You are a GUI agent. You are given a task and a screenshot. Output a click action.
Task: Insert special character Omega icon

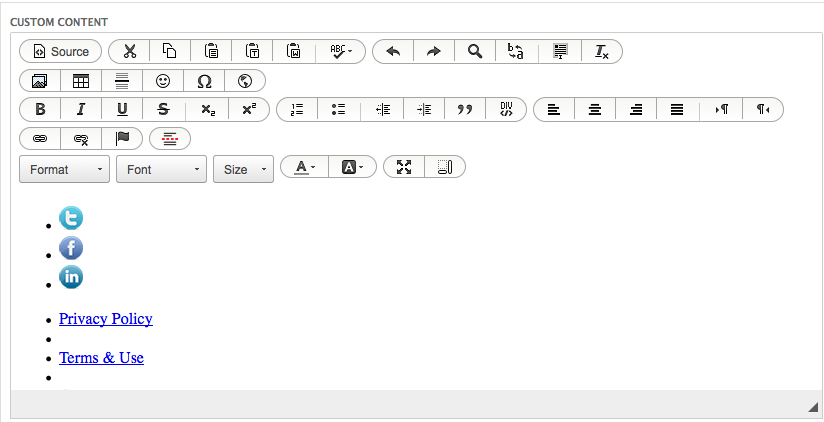204,81
